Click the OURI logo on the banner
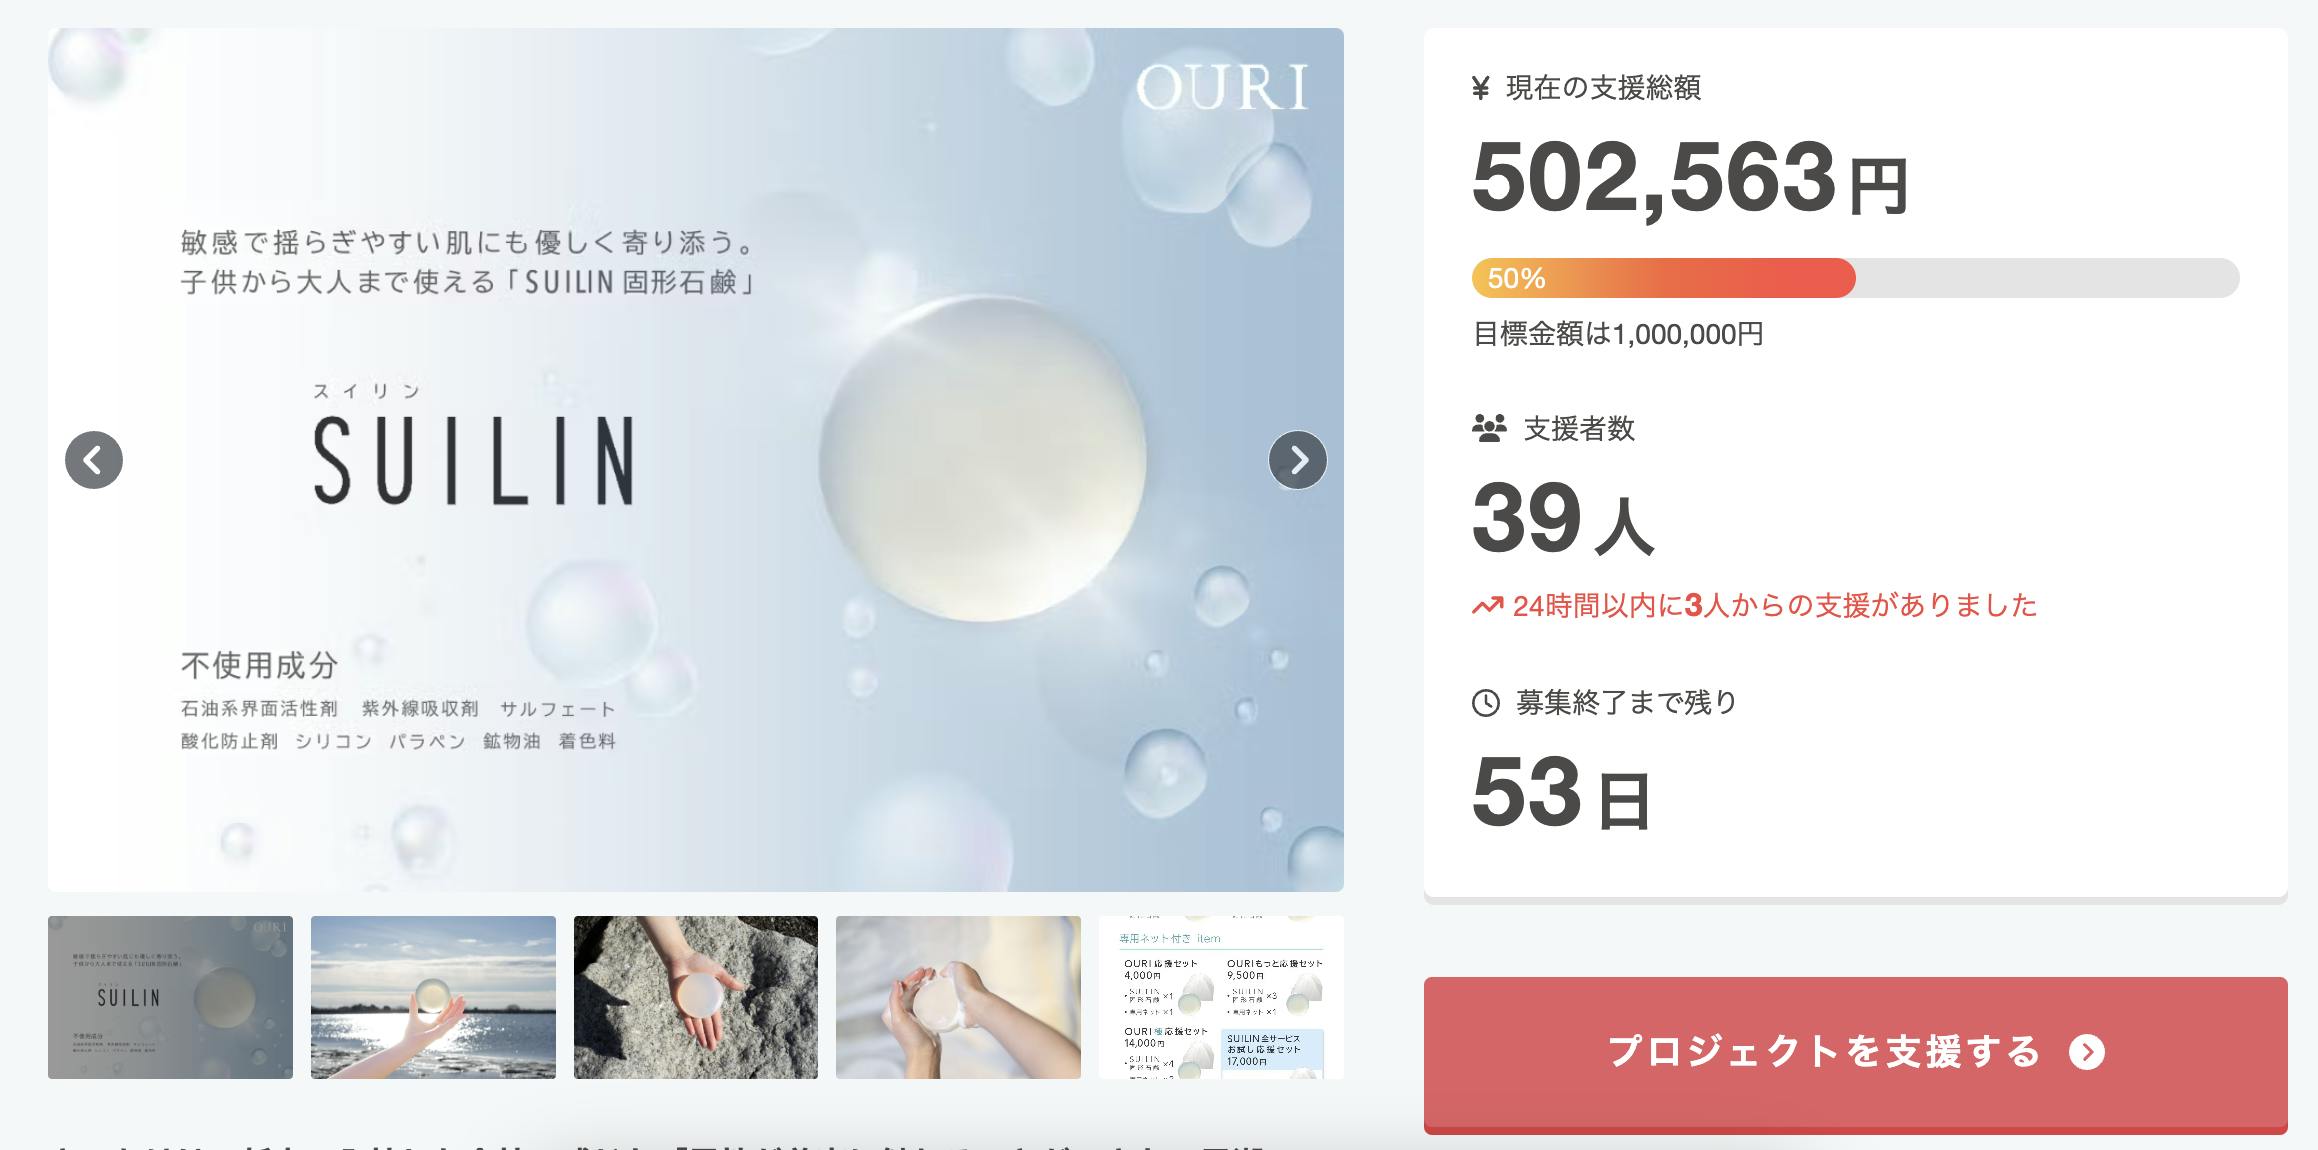2318x1150 pixels. pyautogui.click(x=1222, y=88)
